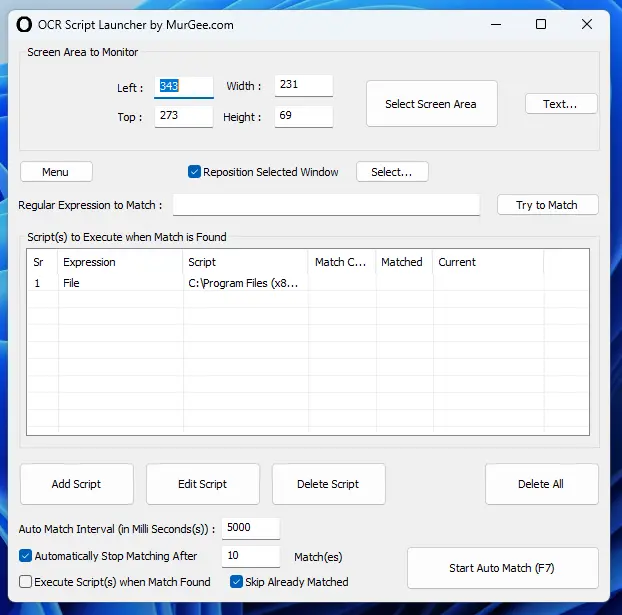Click the OCR Script Launcher app icon

[24, 25]
